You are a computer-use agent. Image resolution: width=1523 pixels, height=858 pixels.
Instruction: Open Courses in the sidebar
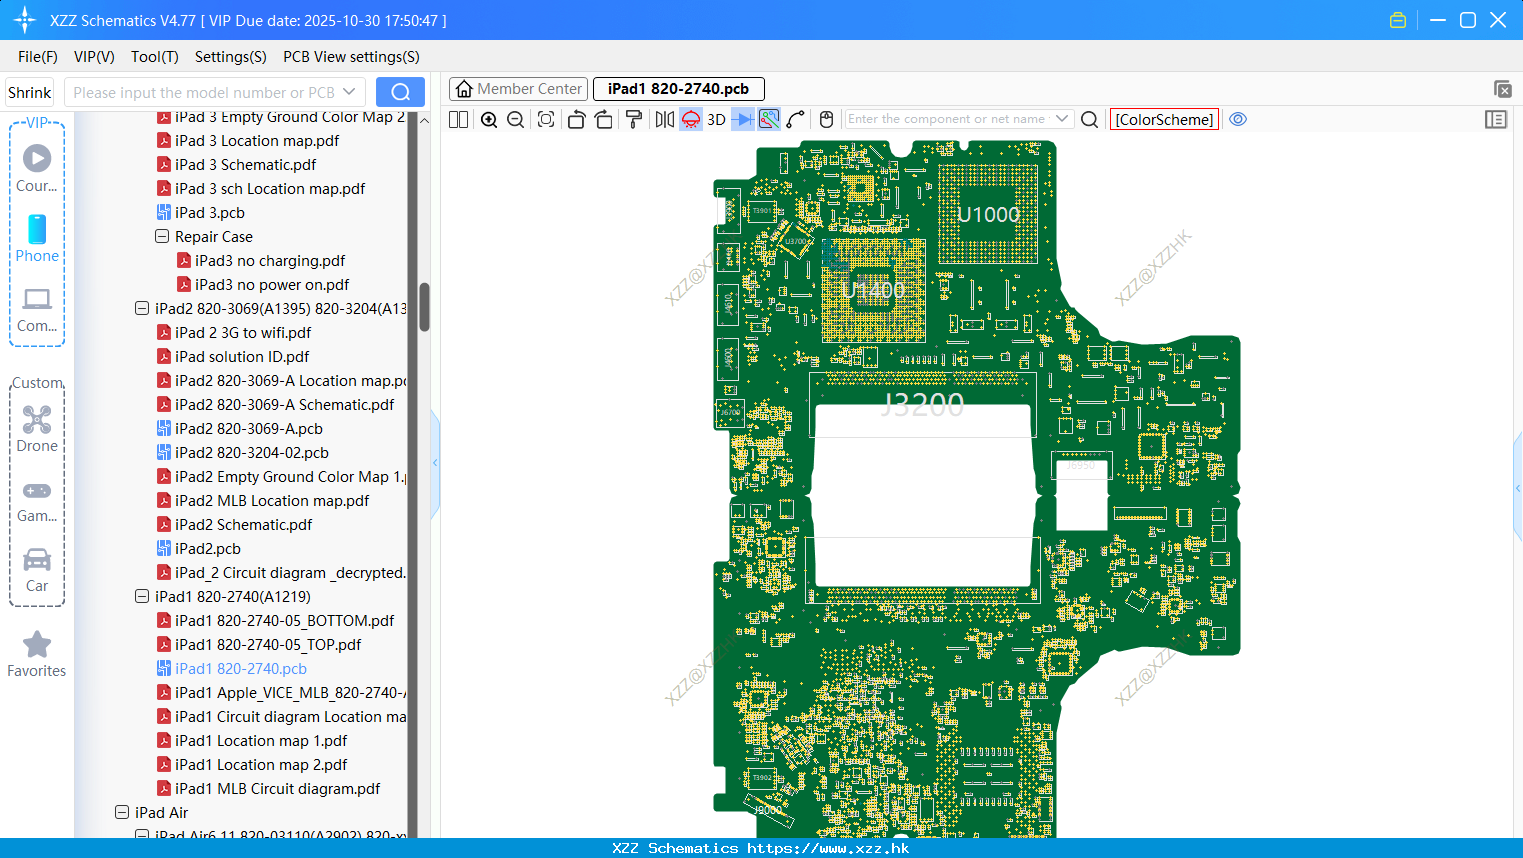click(x=37, y=169)
